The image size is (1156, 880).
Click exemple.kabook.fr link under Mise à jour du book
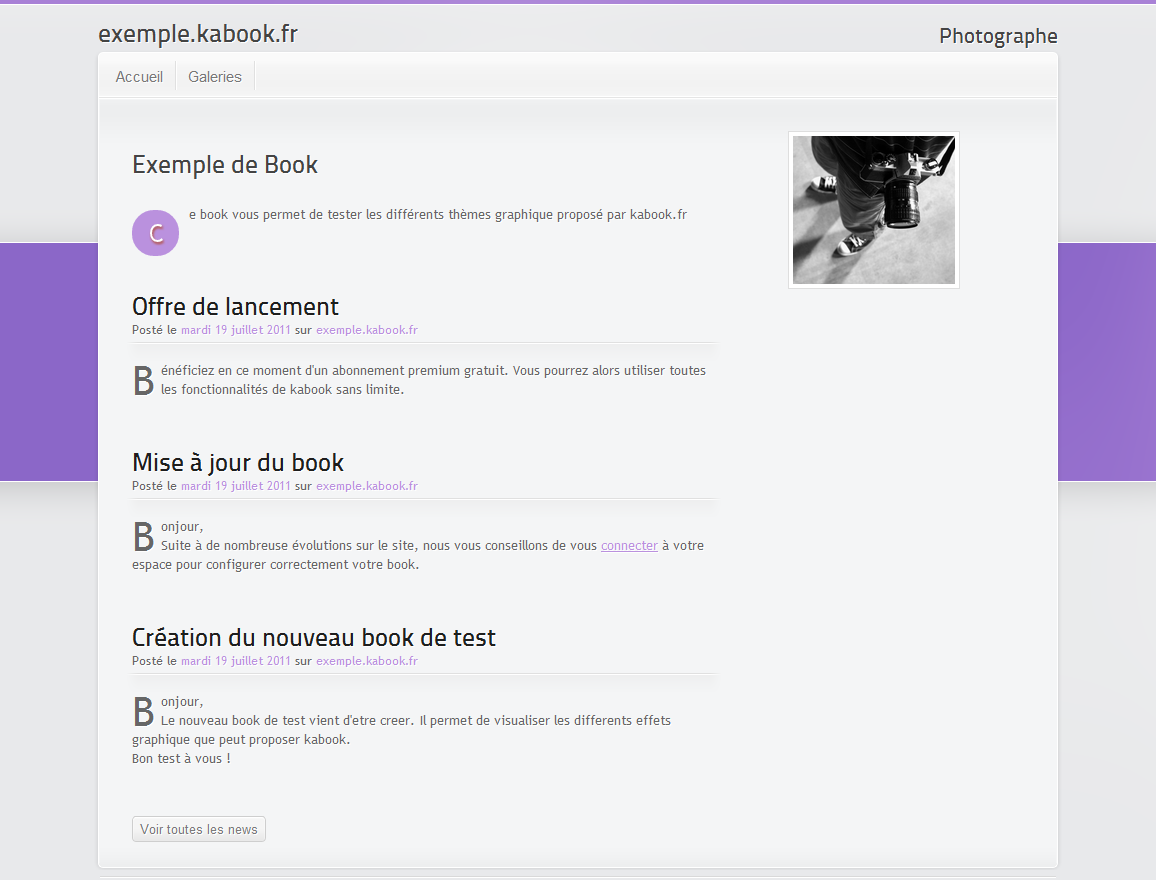(367, 486)
